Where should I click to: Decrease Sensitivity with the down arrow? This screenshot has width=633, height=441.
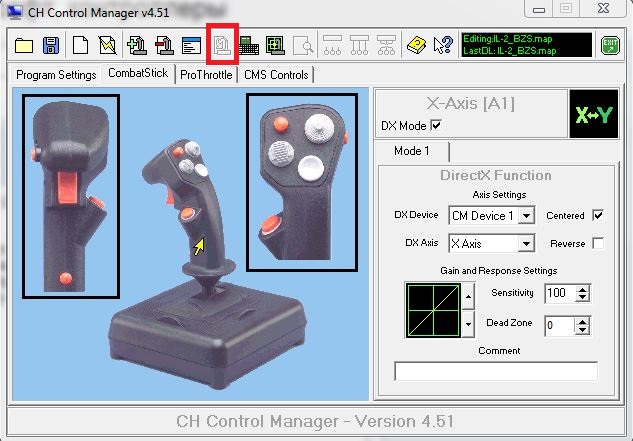tap(583, 297)
